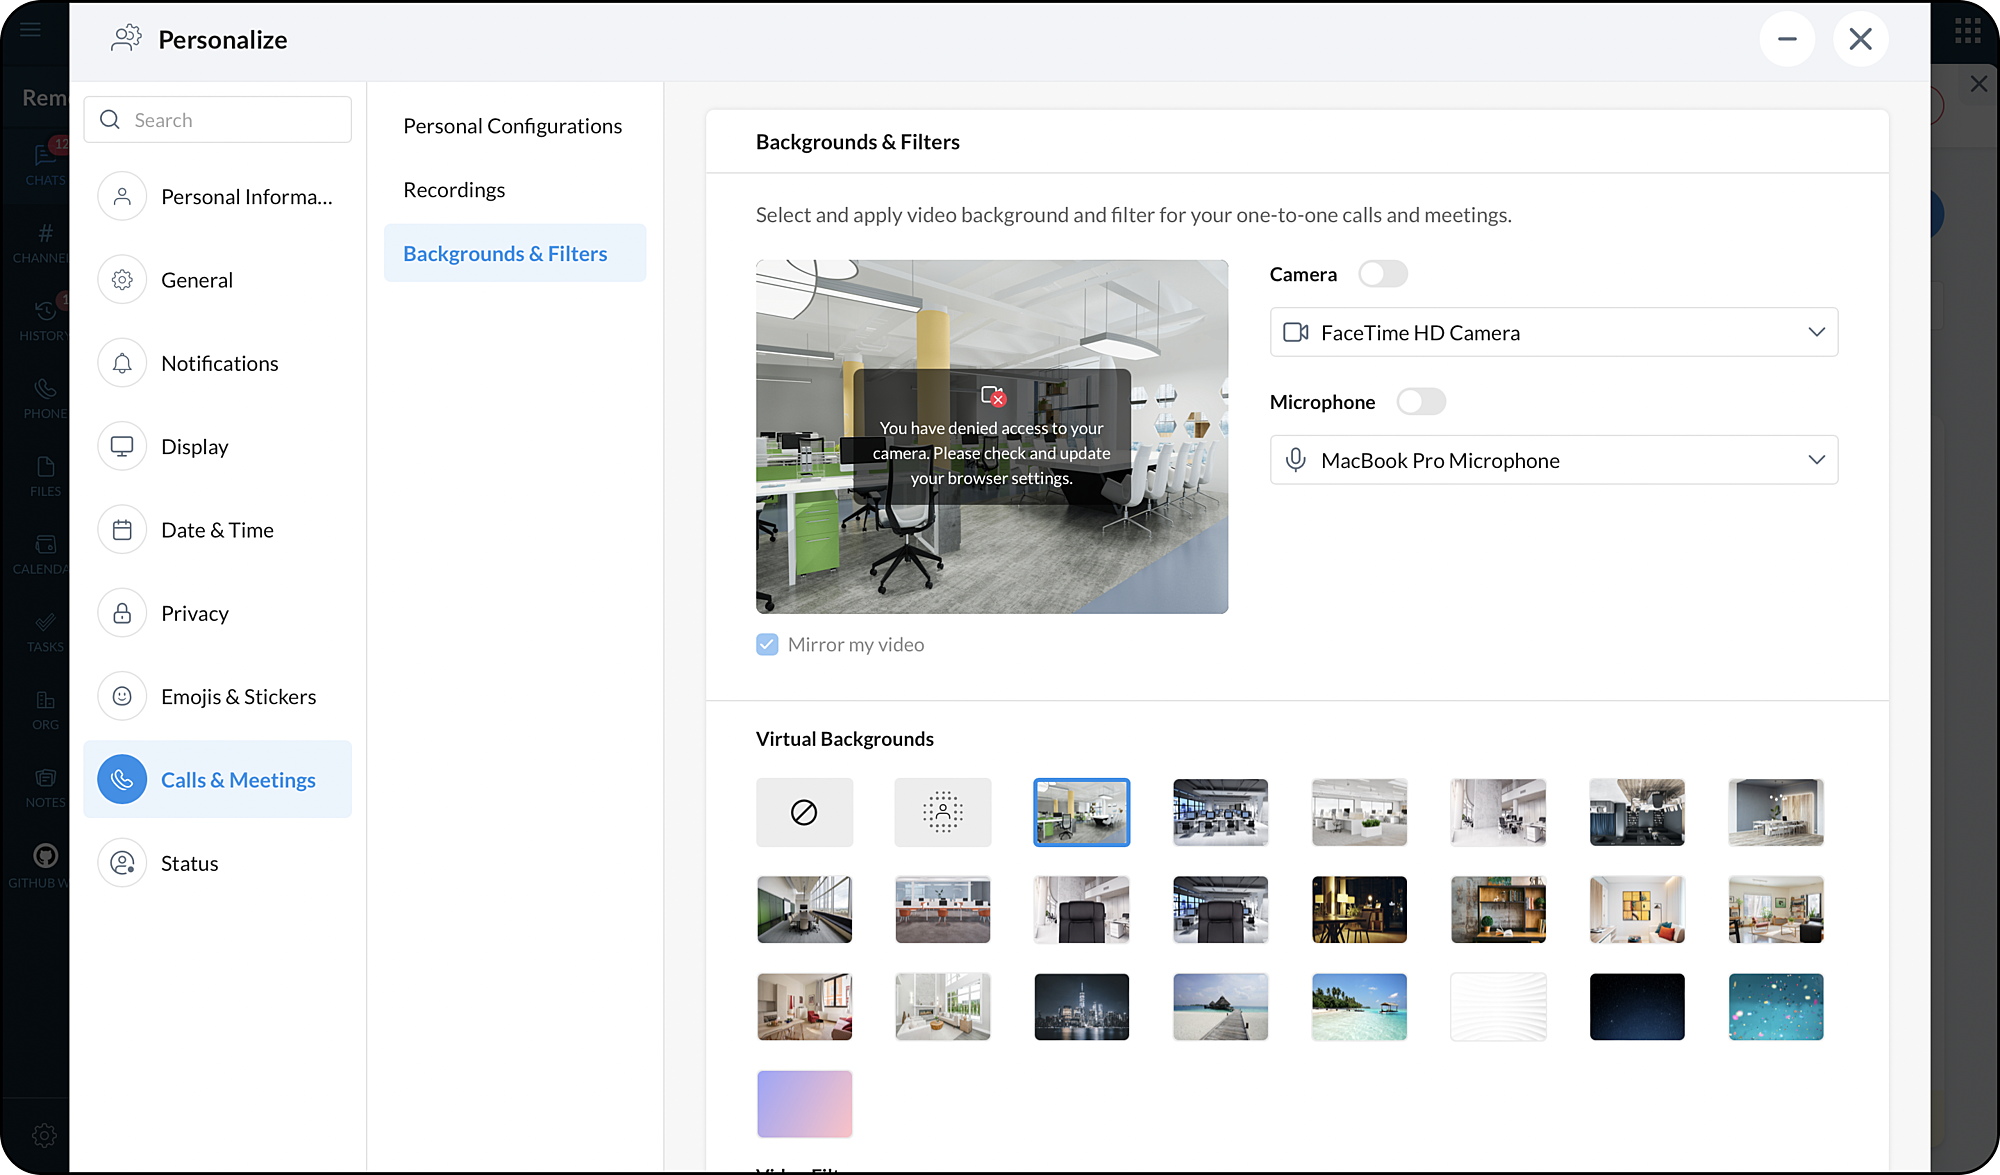
Task: Open Tasks in the left navigation bar
Action: point(45,632)
